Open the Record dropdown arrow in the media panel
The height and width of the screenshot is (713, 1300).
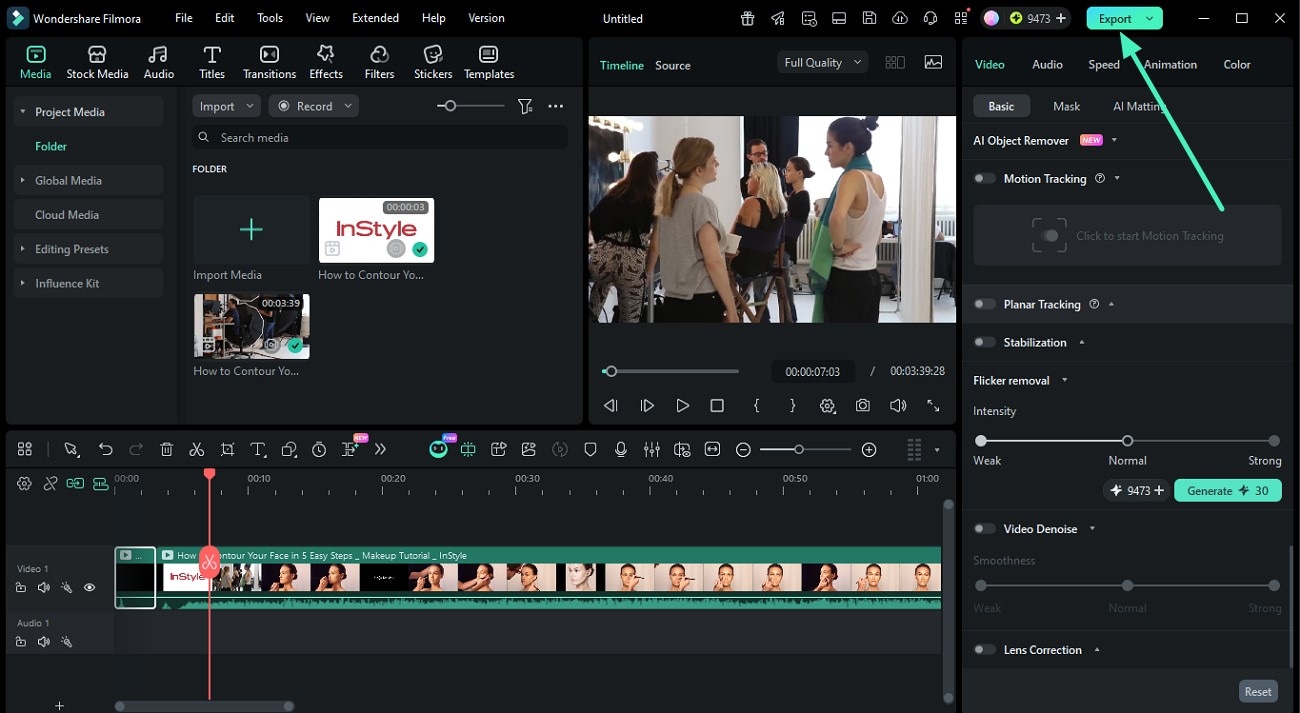[347, 105]
